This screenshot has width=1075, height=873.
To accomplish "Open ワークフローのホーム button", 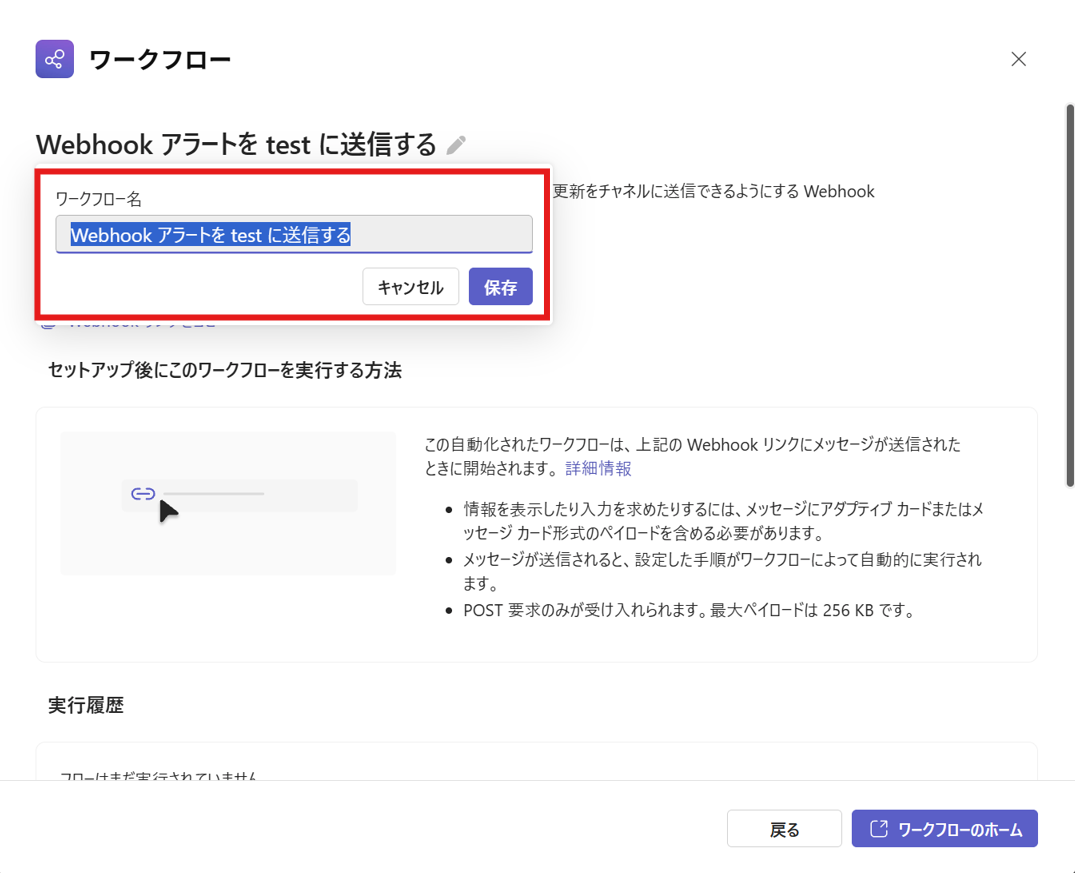I will pos(944,829).
